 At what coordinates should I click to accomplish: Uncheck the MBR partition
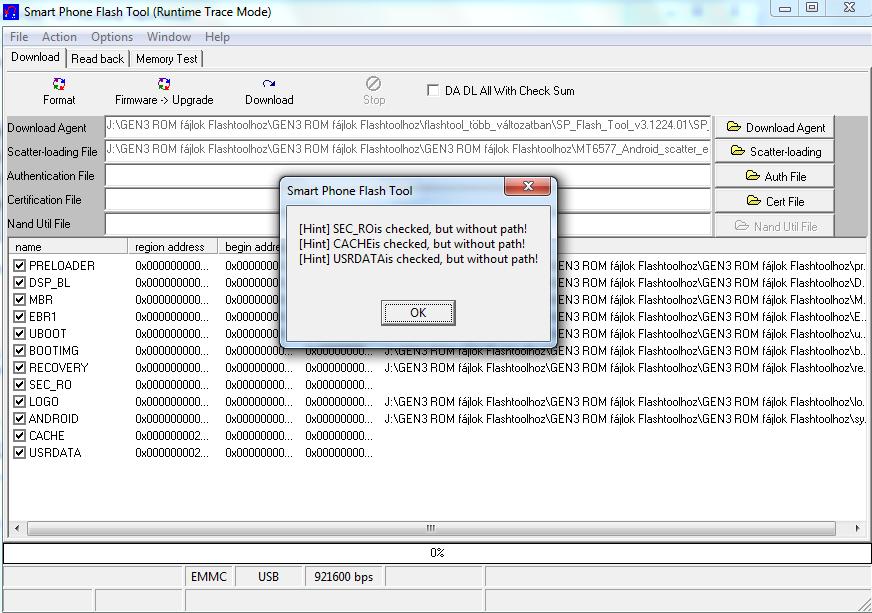click(19, 299)
